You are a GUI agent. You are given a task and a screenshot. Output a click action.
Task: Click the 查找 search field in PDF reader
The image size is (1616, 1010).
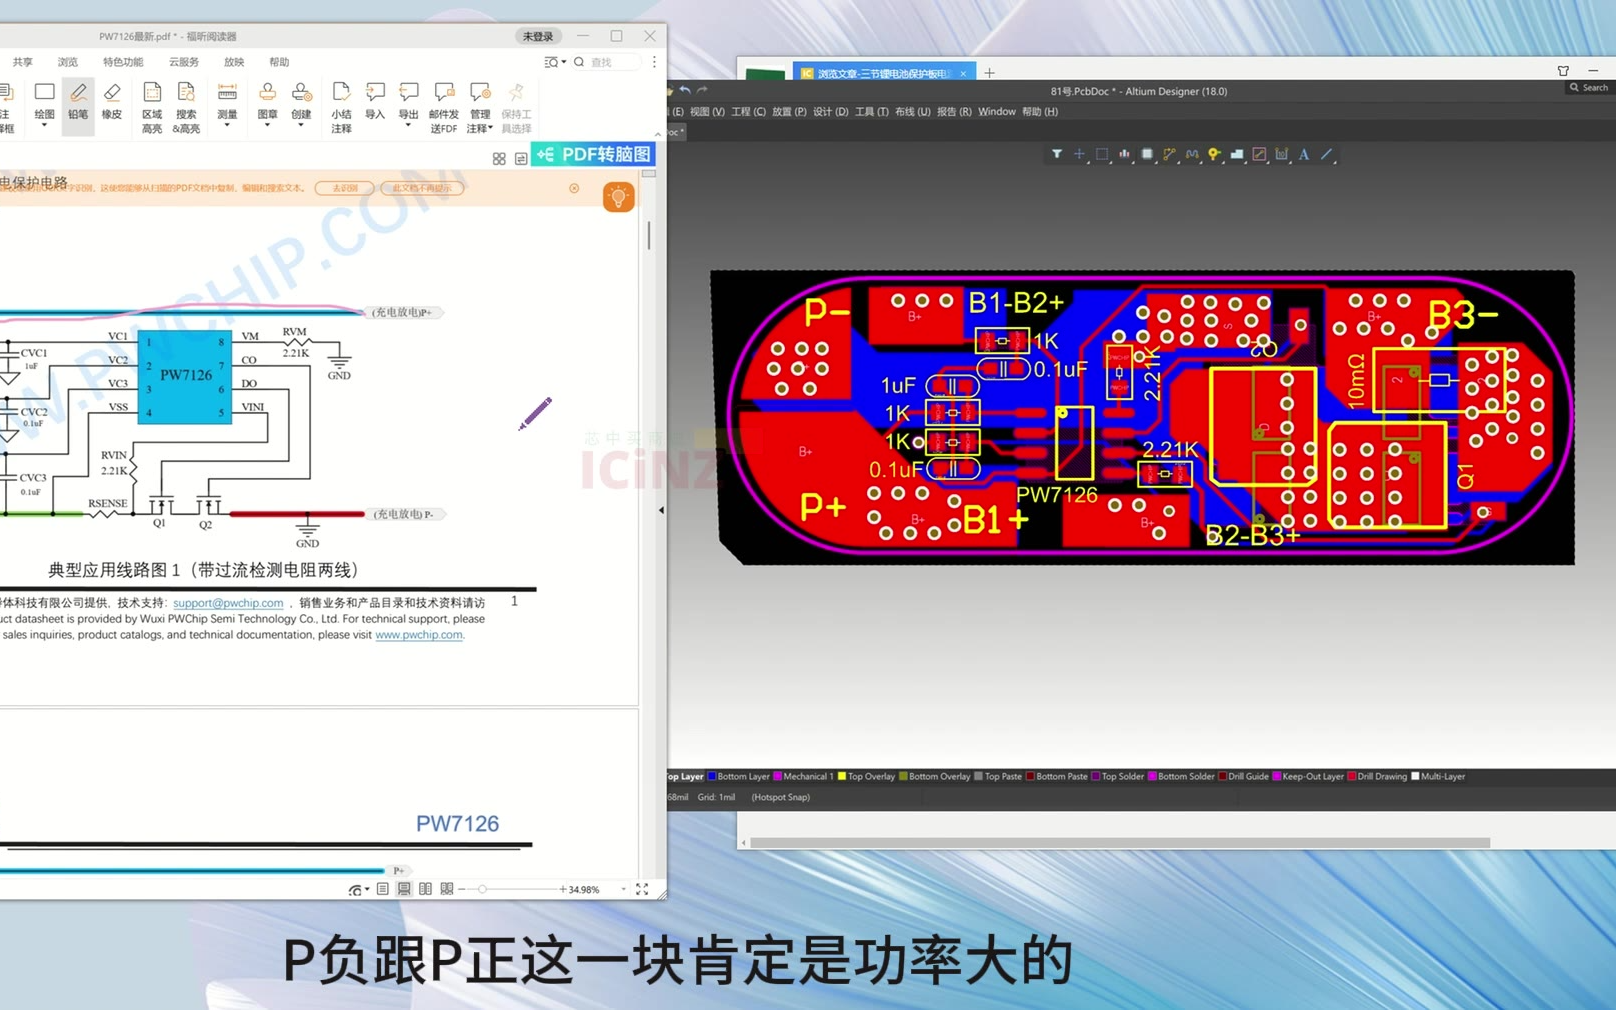pyautogui.click(x=607, y=62)
